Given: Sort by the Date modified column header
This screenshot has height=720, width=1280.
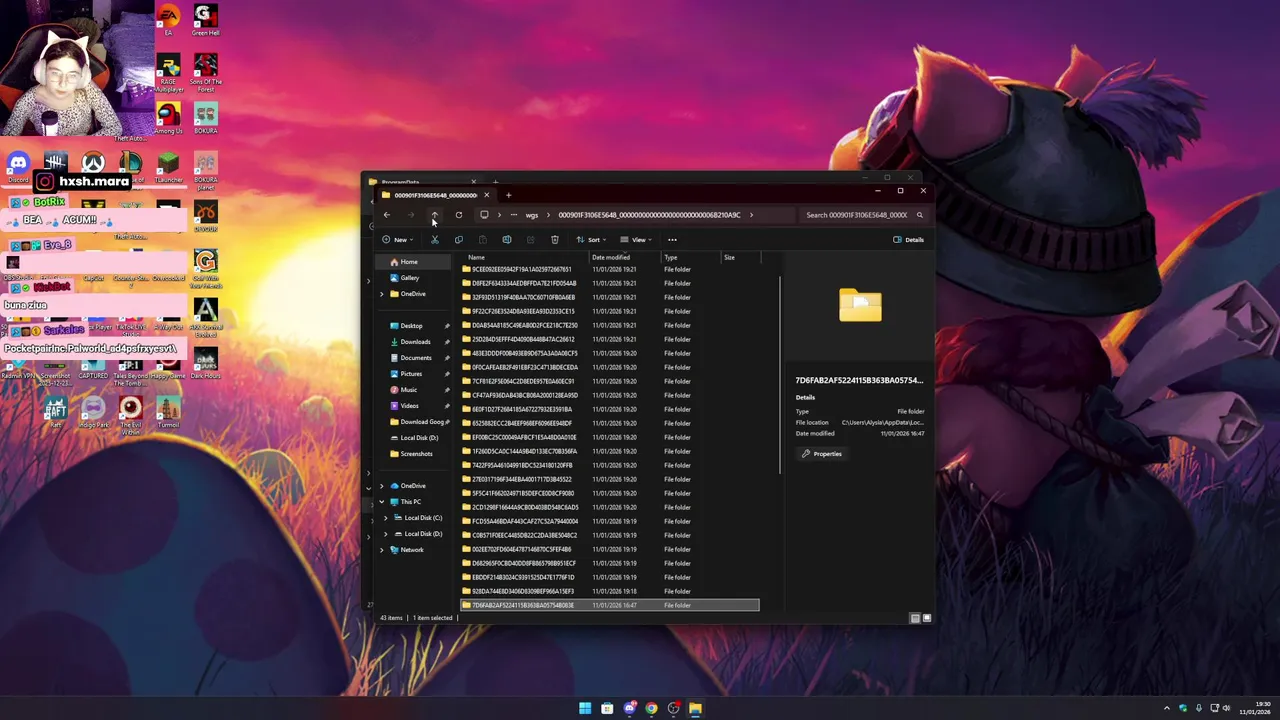Looking at the screenshot, I should coord(625,258).
